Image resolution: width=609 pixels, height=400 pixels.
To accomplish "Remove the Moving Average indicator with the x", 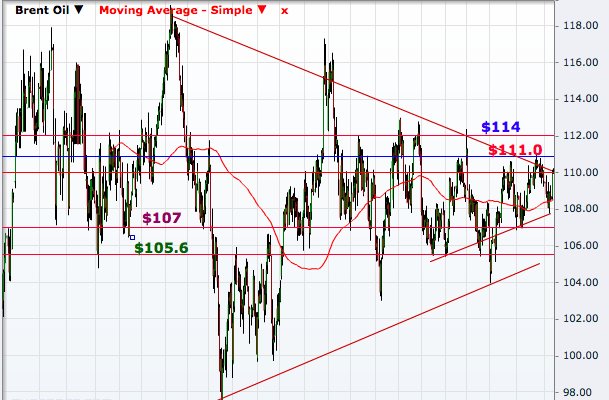I will pyautogui.click(x=285, y=11).
